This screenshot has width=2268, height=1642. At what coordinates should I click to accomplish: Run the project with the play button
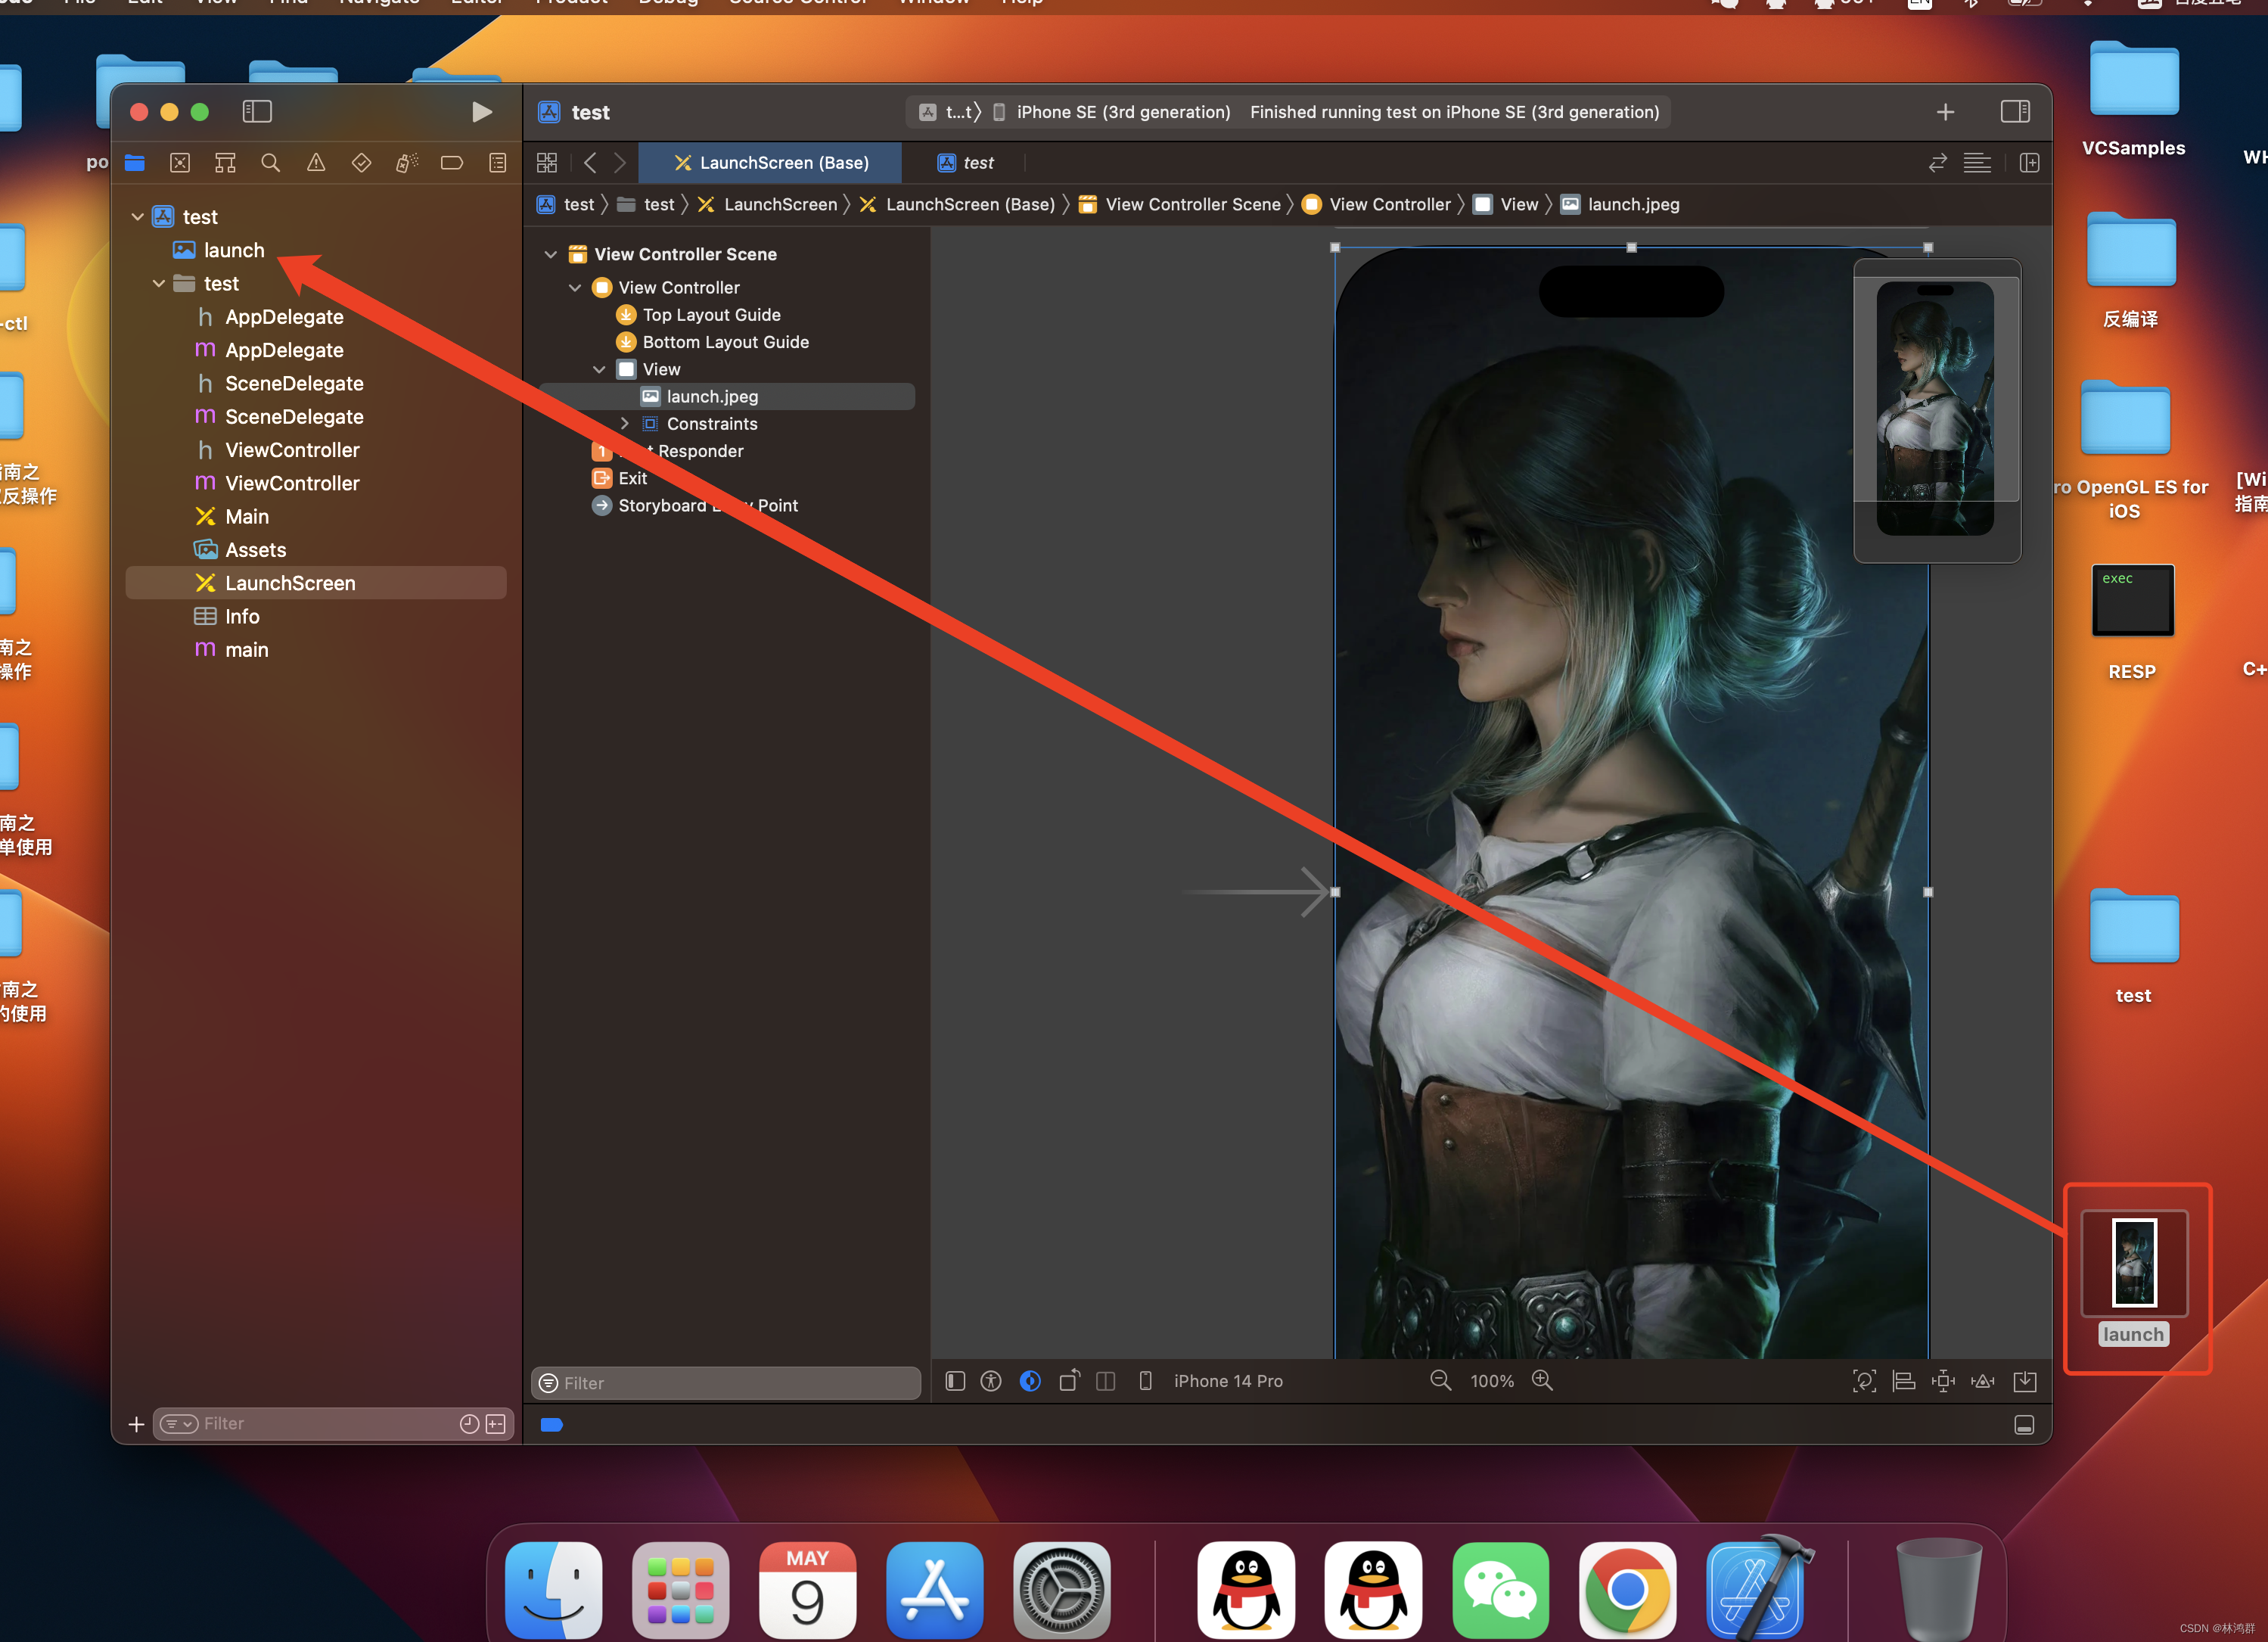pos(481,112)
